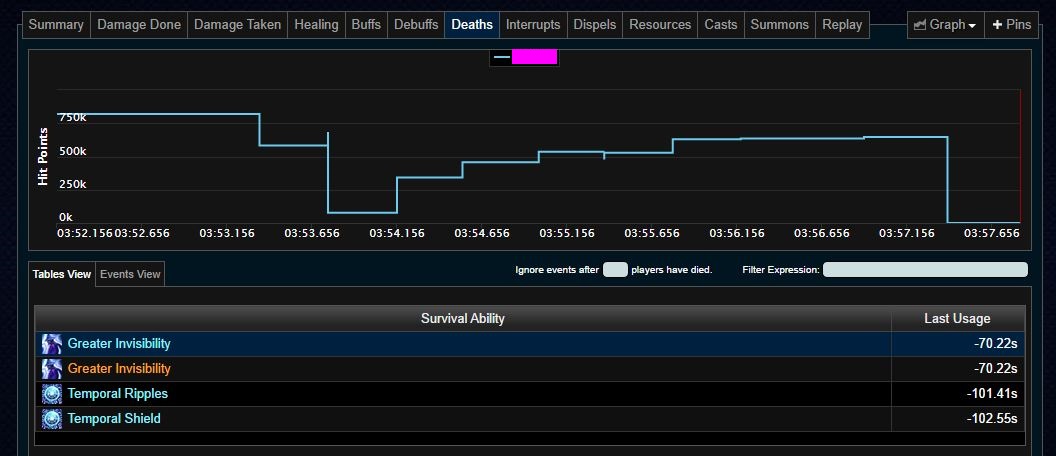Click the orange Greater Invisibility row icon
This screenshot has width=1056, height=456.
click(52, 369)
